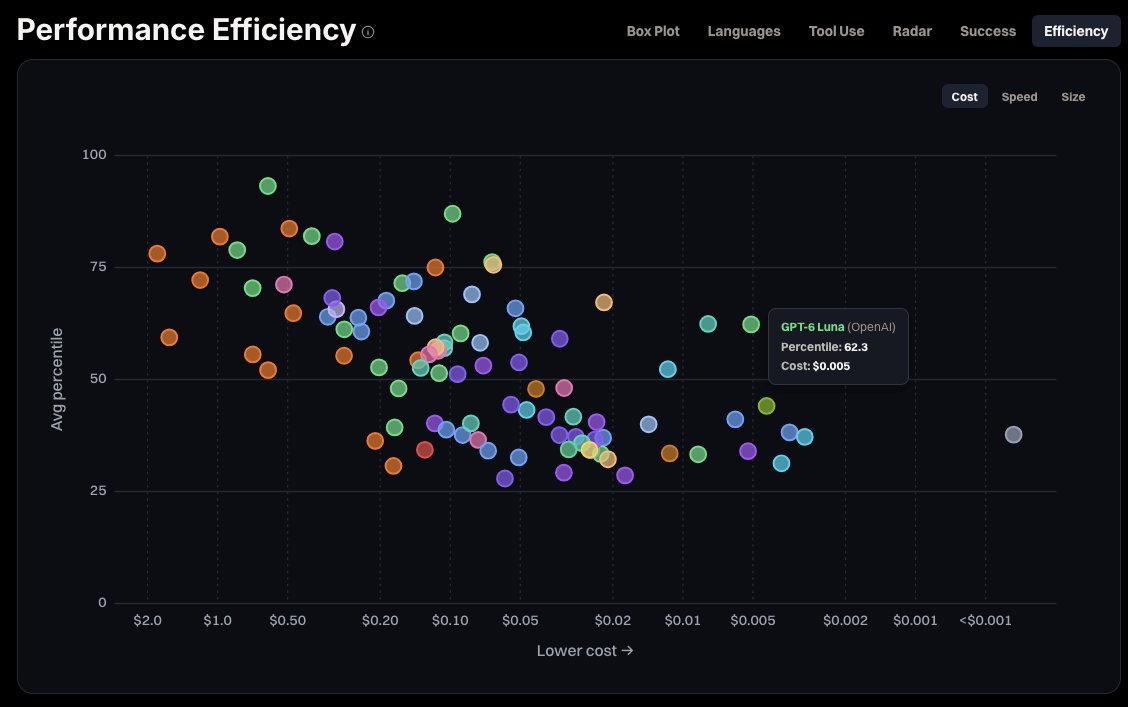The image size is (1128, 707).
Task: Click the '75' y-axis tick label
Action: tap(99, 267)
